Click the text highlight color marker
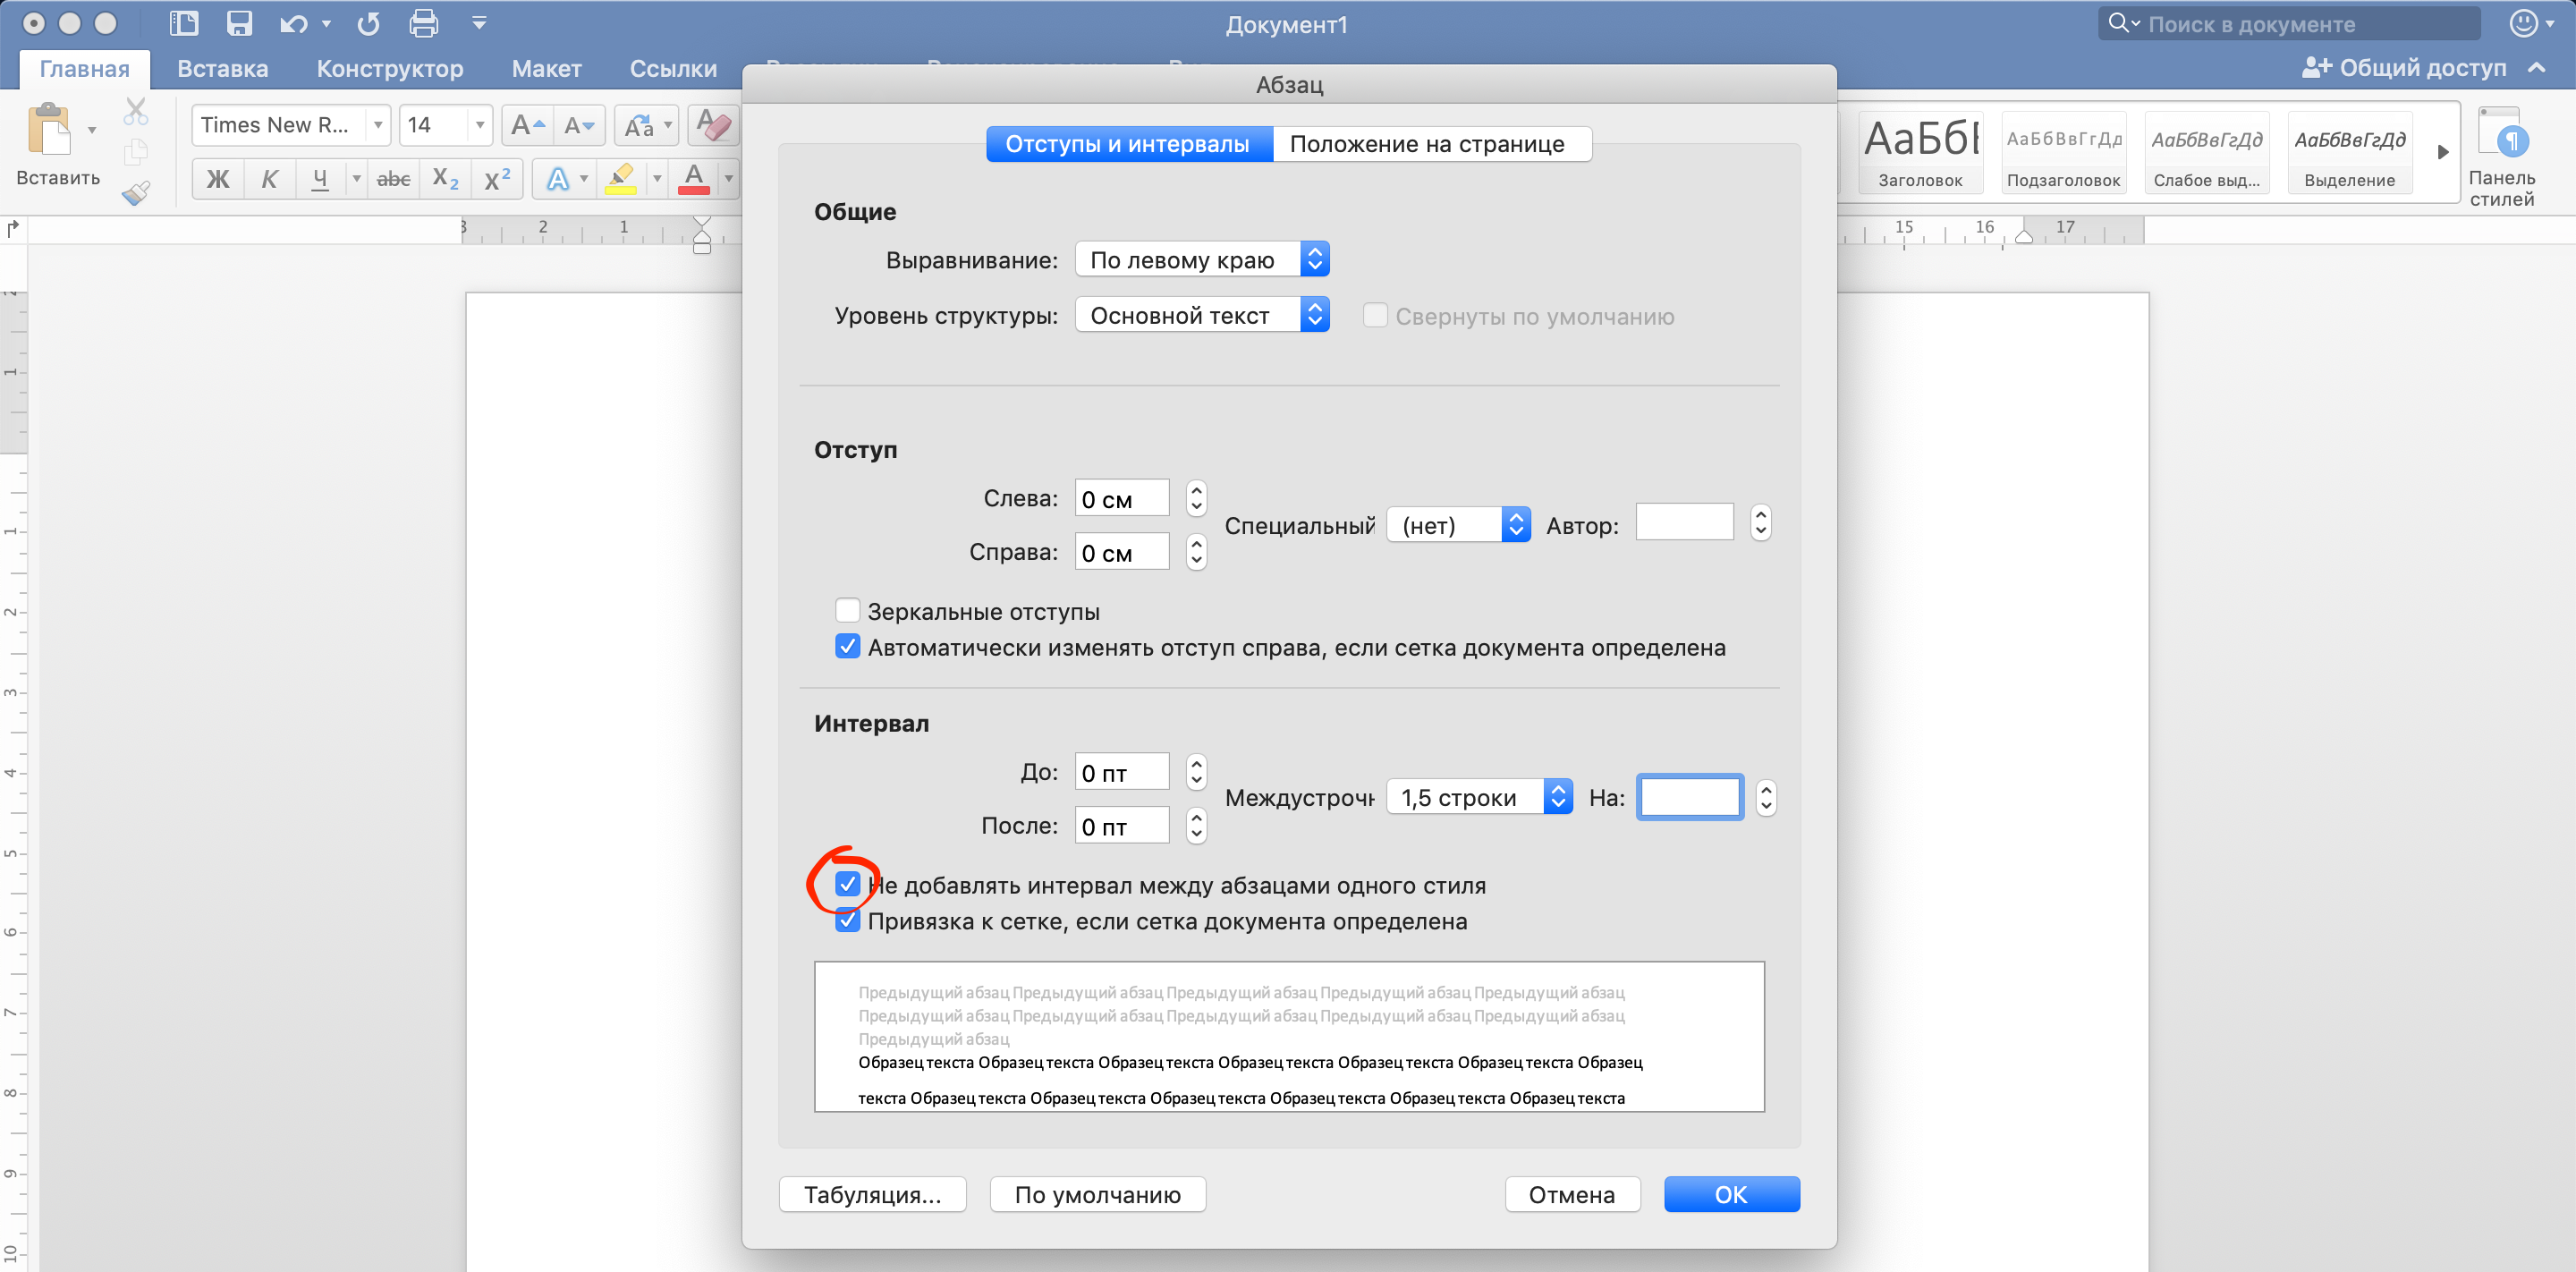This screenshot has width=2576, height=1272. coord(621,179)
